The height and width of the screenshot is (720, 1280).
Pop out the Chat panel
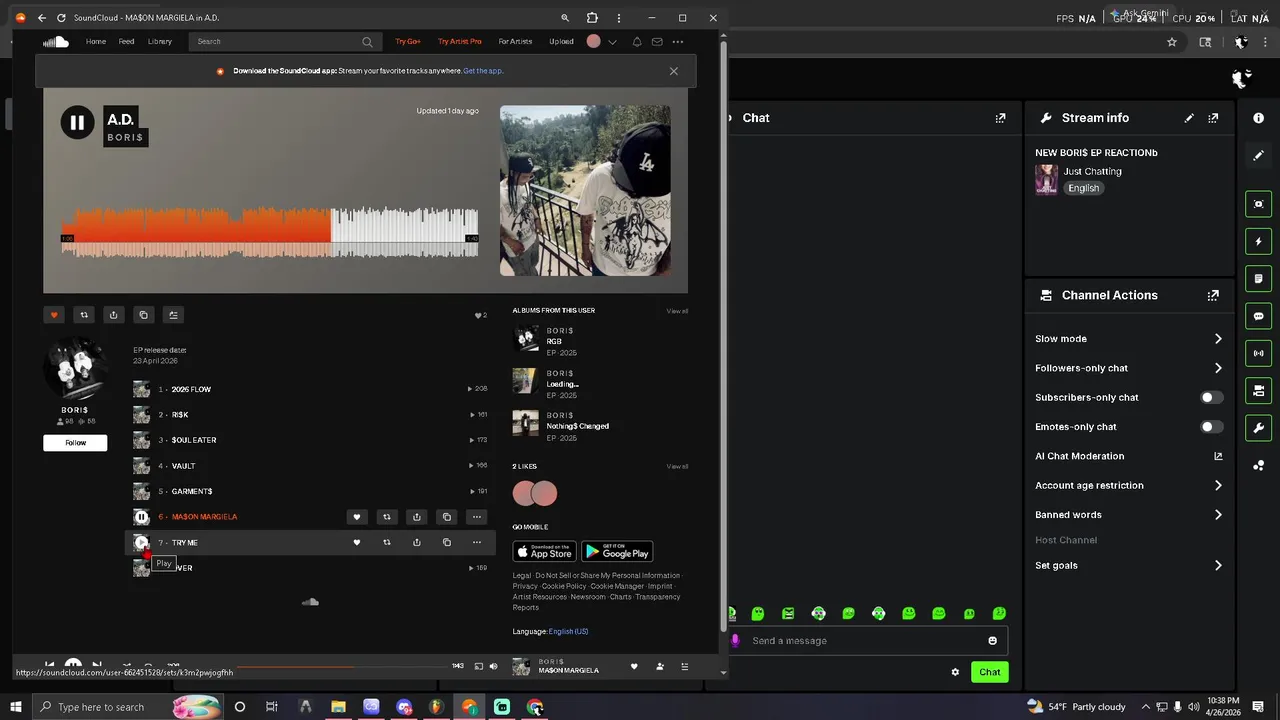pos(1000,118)
